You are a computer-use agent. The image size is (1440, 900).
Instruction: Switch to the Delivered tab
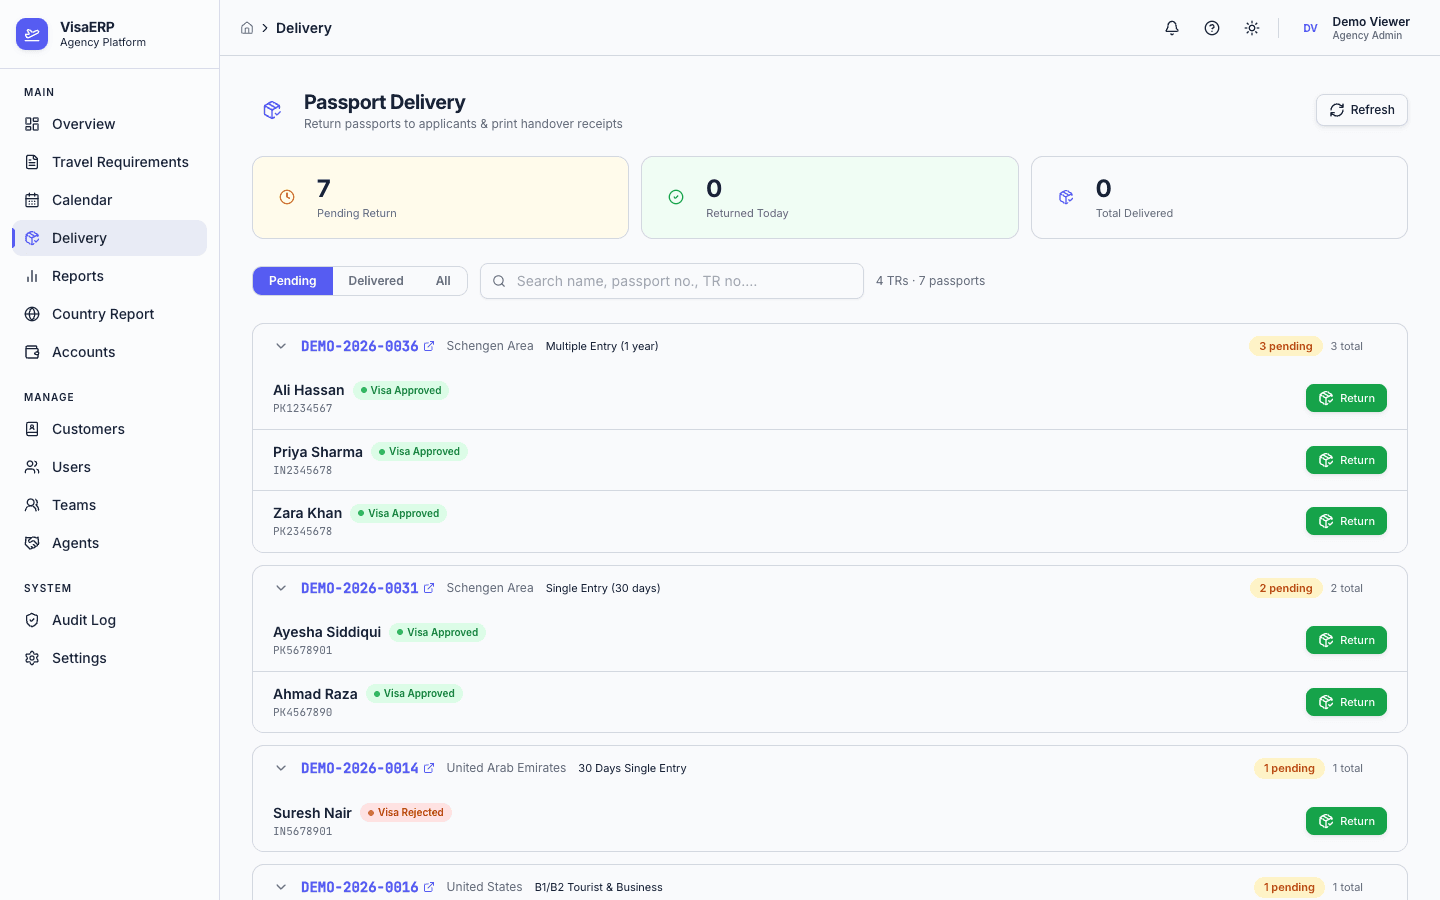tap(376, 281)
